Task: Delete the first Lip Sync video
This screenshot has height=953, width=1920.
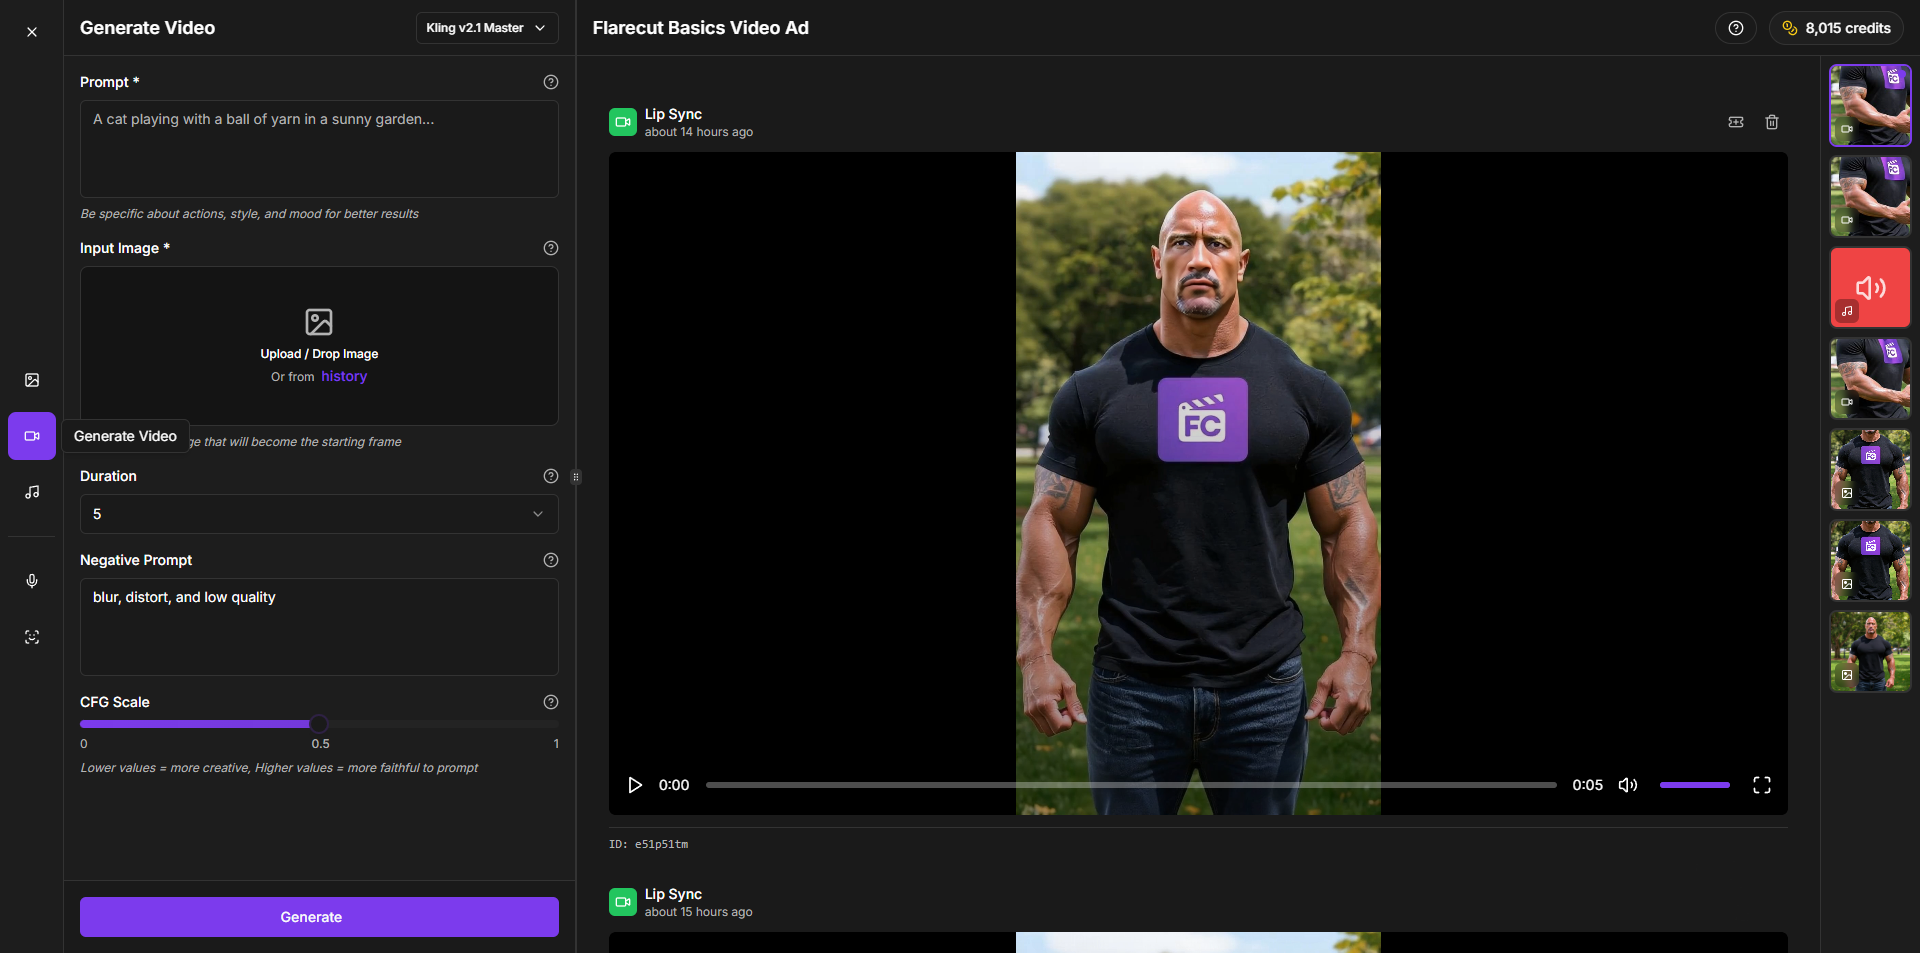Action: [x=1771, y=122]
